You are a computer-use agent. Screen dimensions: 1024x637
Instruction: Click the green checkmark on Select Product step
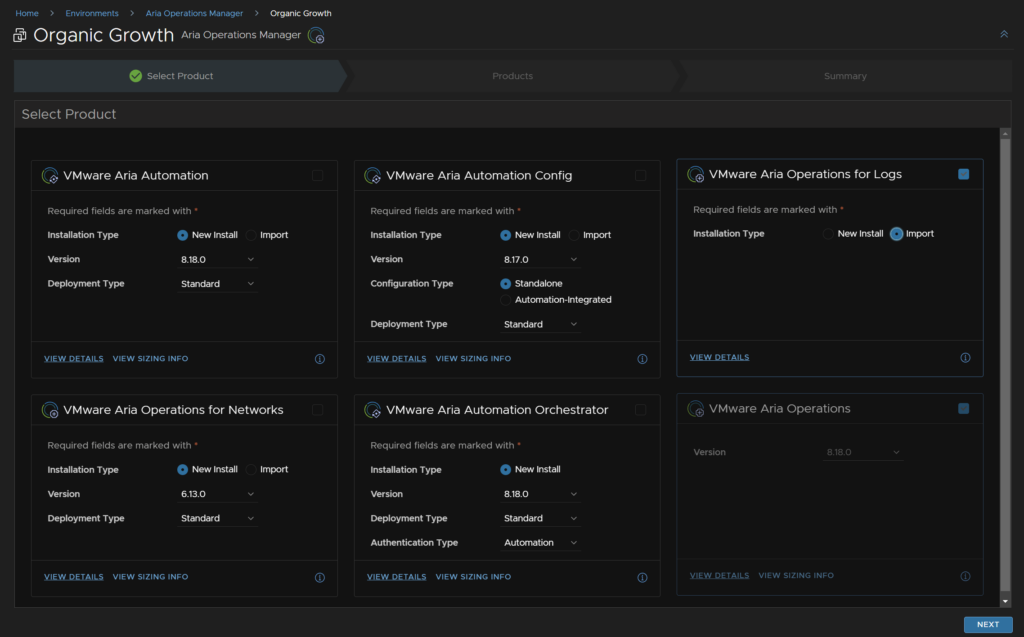coord(135,76)
